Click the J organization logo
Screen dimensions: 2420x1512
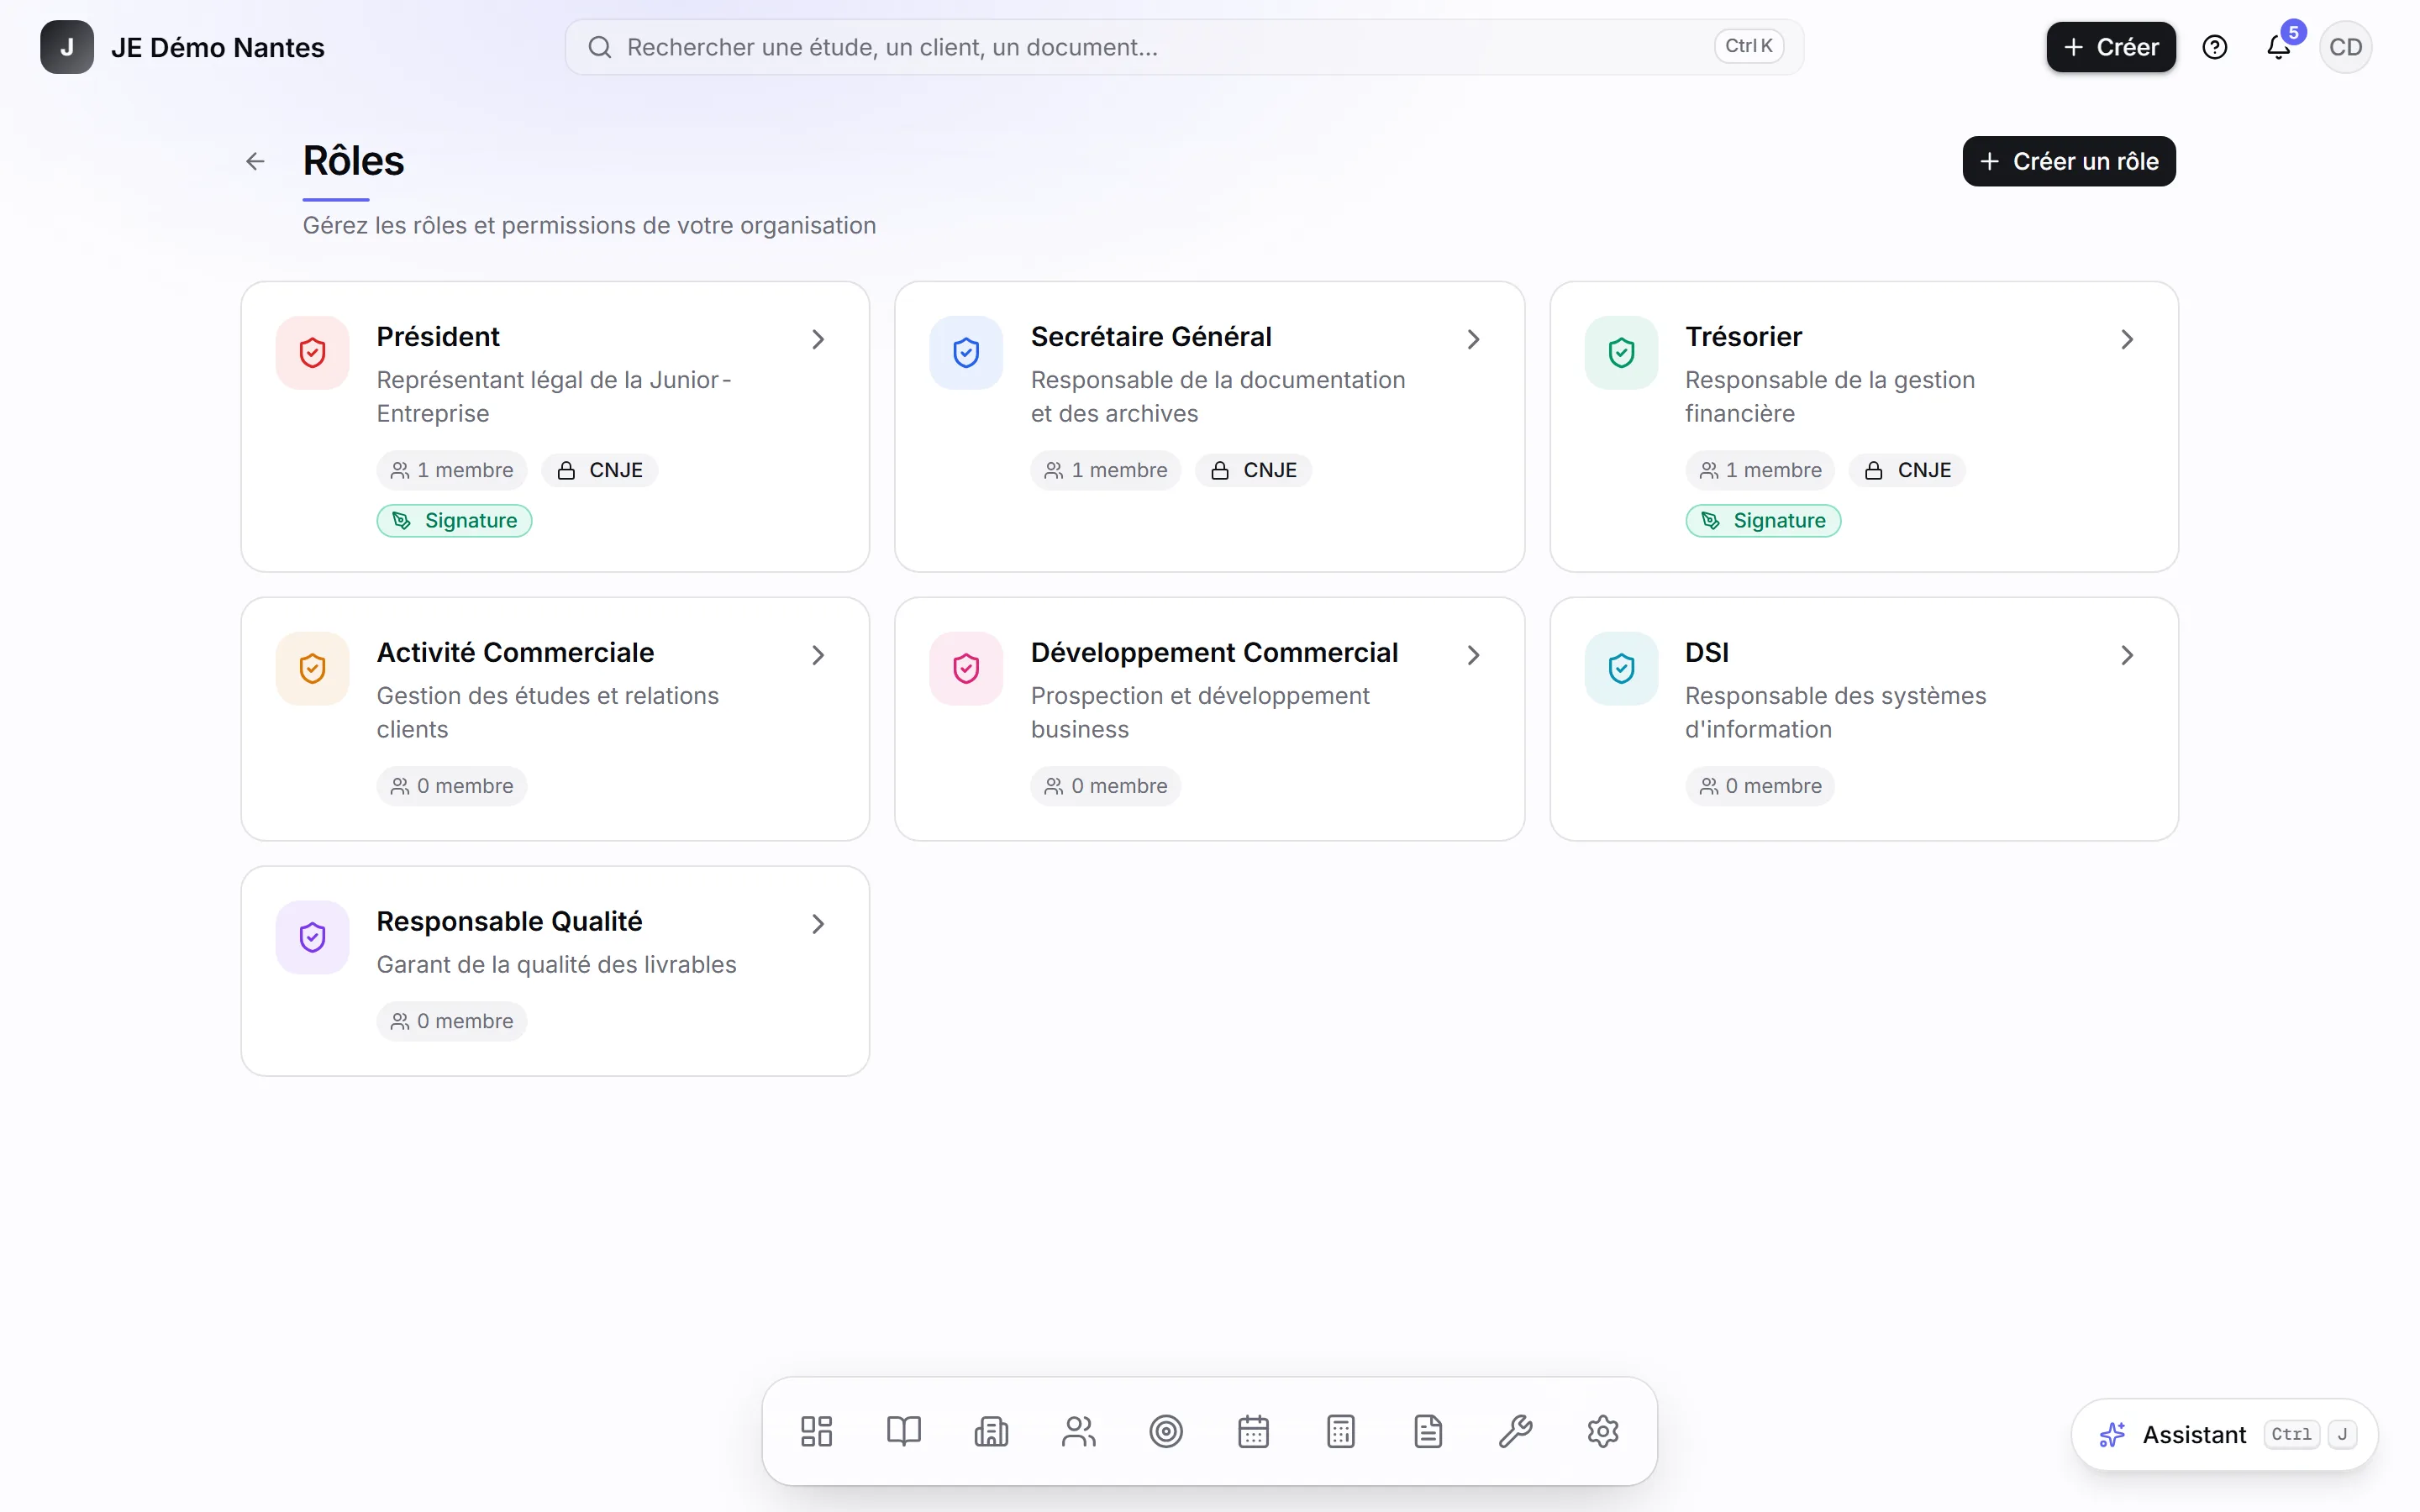[x=67, y=47]
